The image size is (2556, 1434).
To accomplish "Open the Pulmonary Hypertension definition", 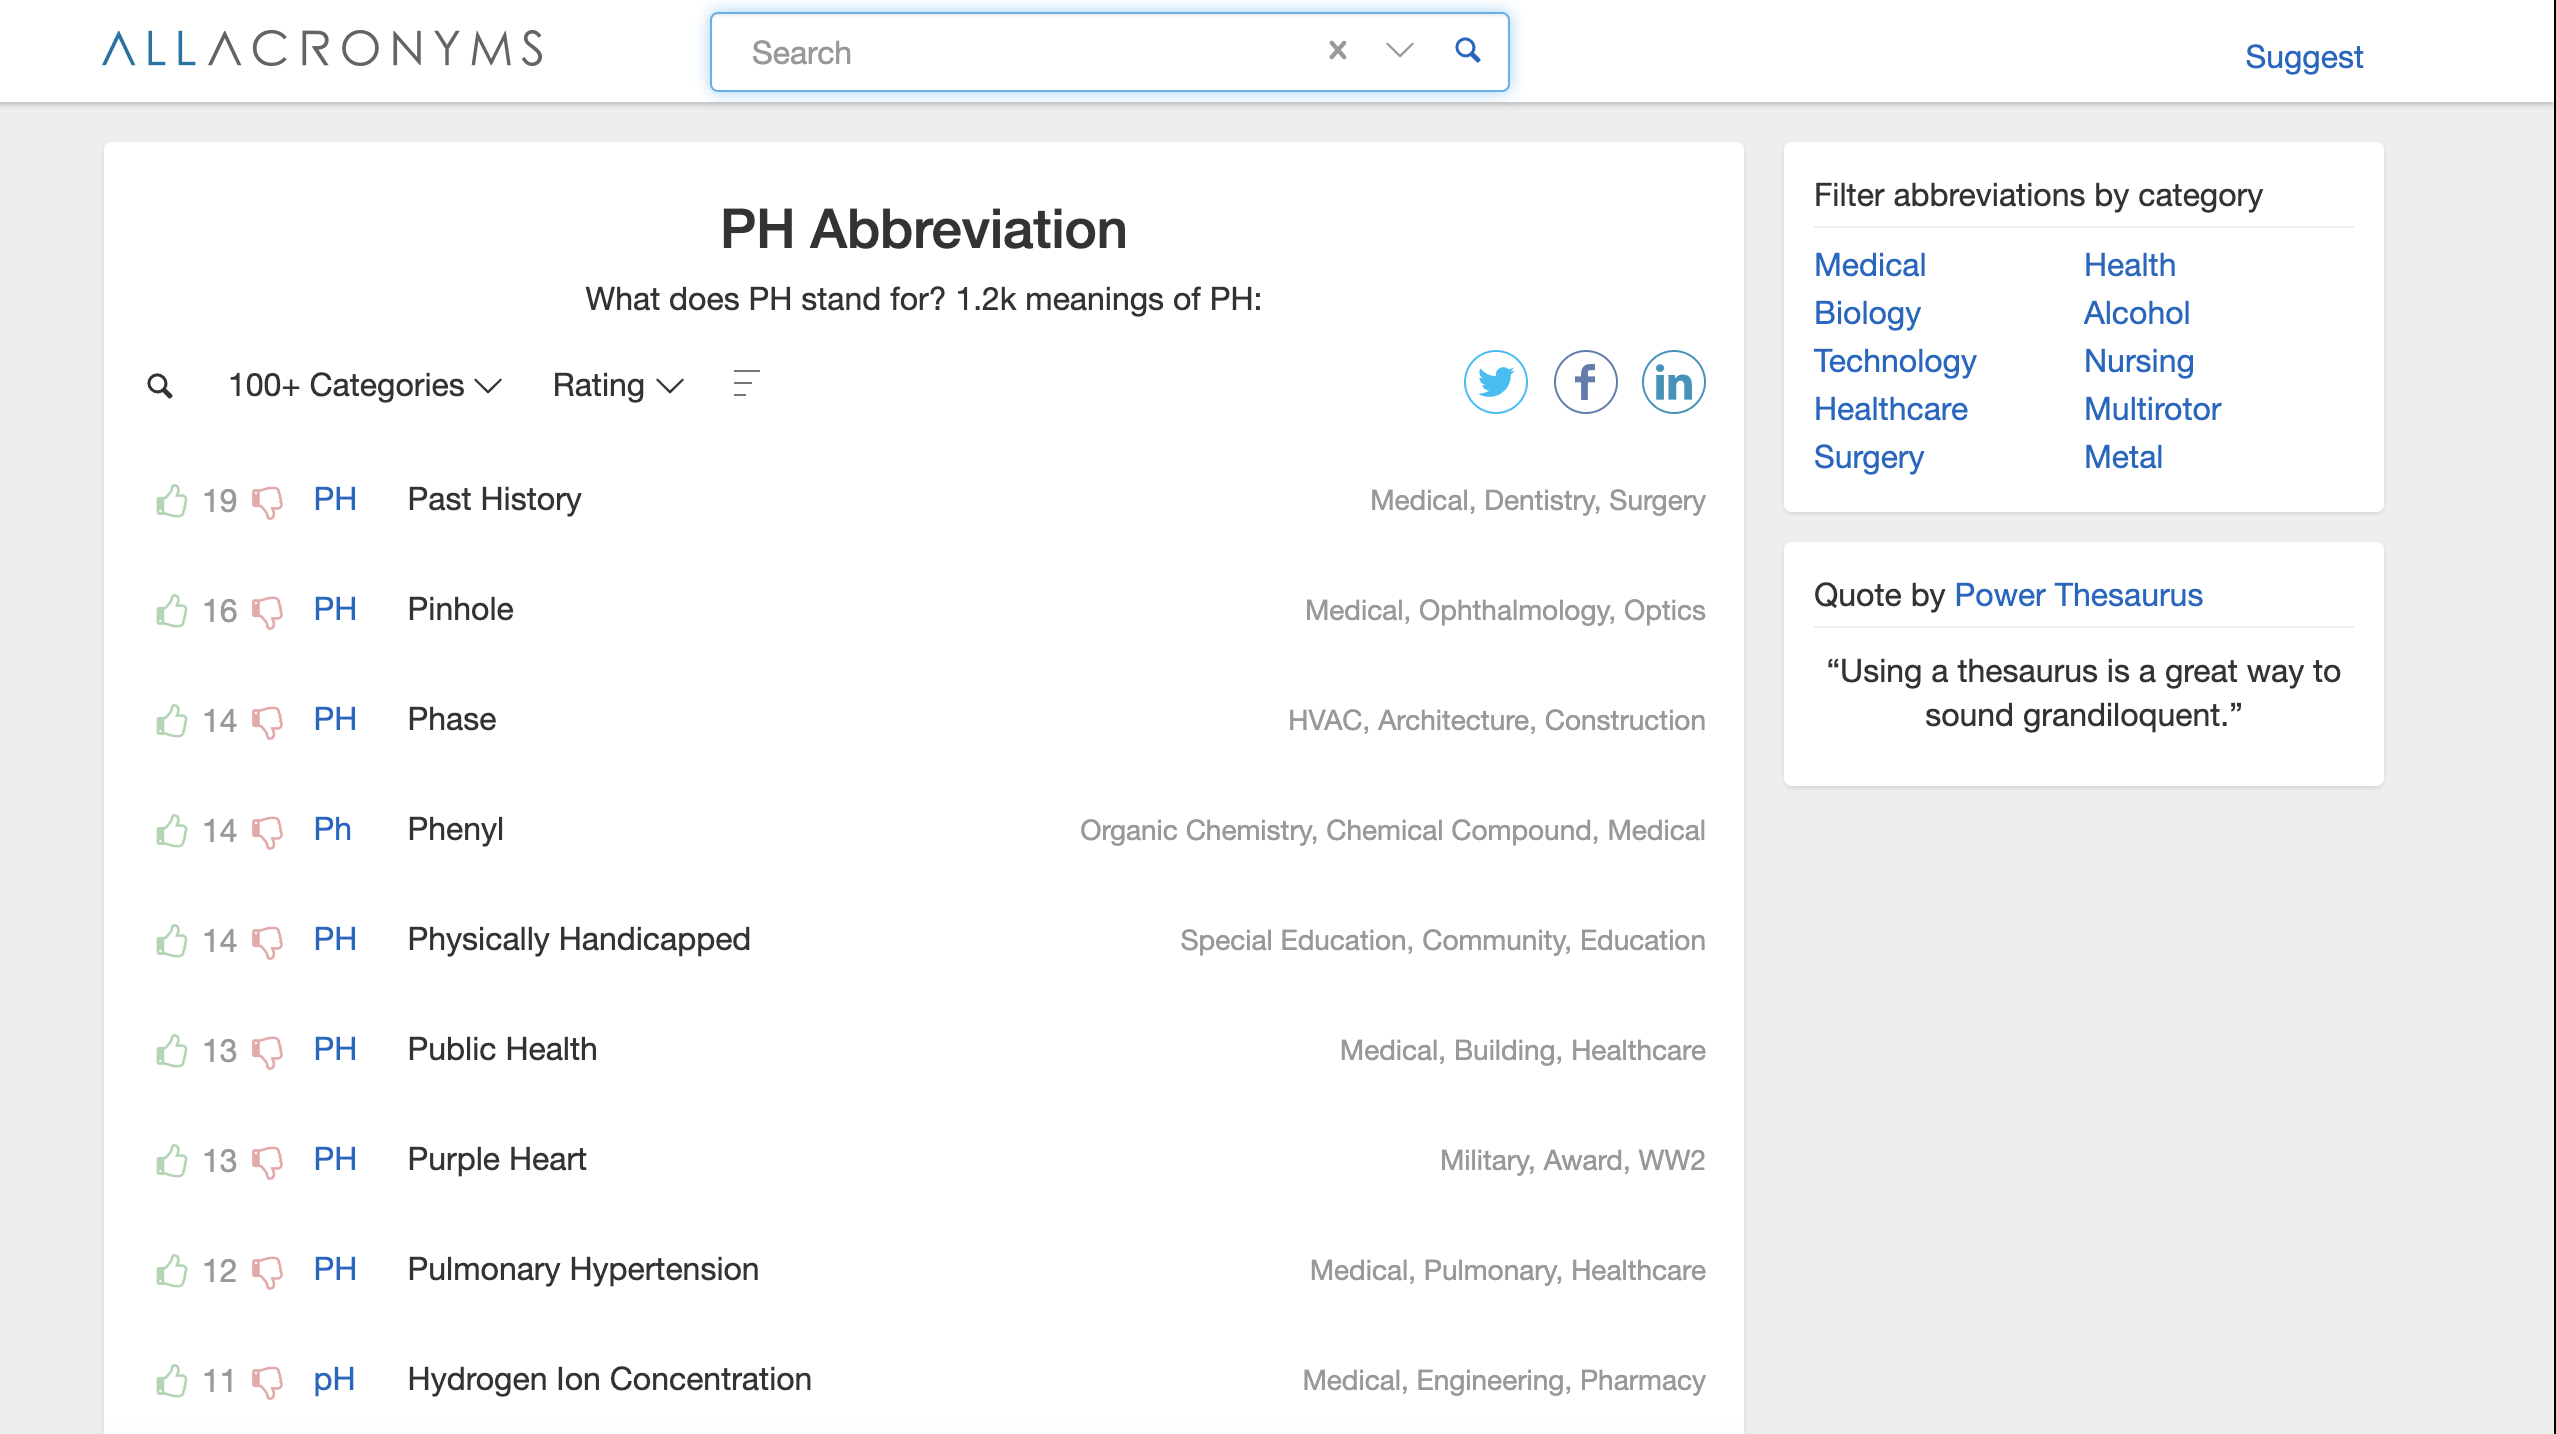I will coord(582,1270).
